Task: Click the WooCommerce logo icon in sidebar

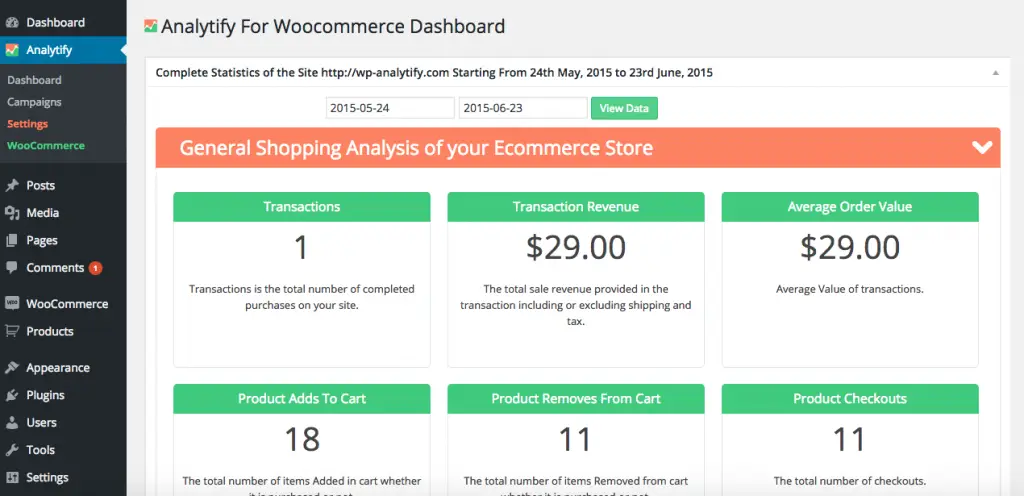Action: coord(12,303)
